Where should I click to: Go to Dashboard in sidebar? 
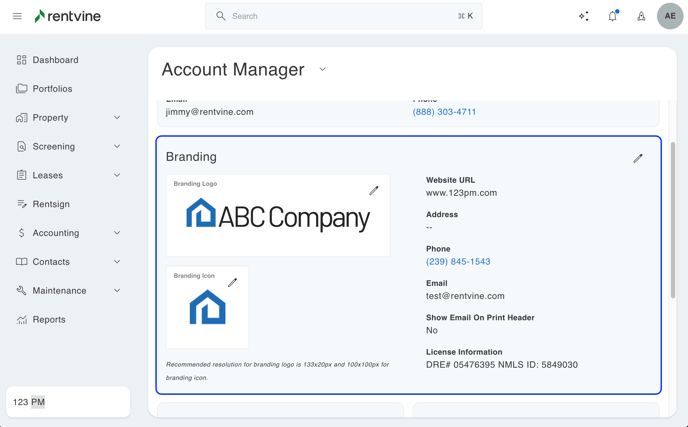click(55, 60)
